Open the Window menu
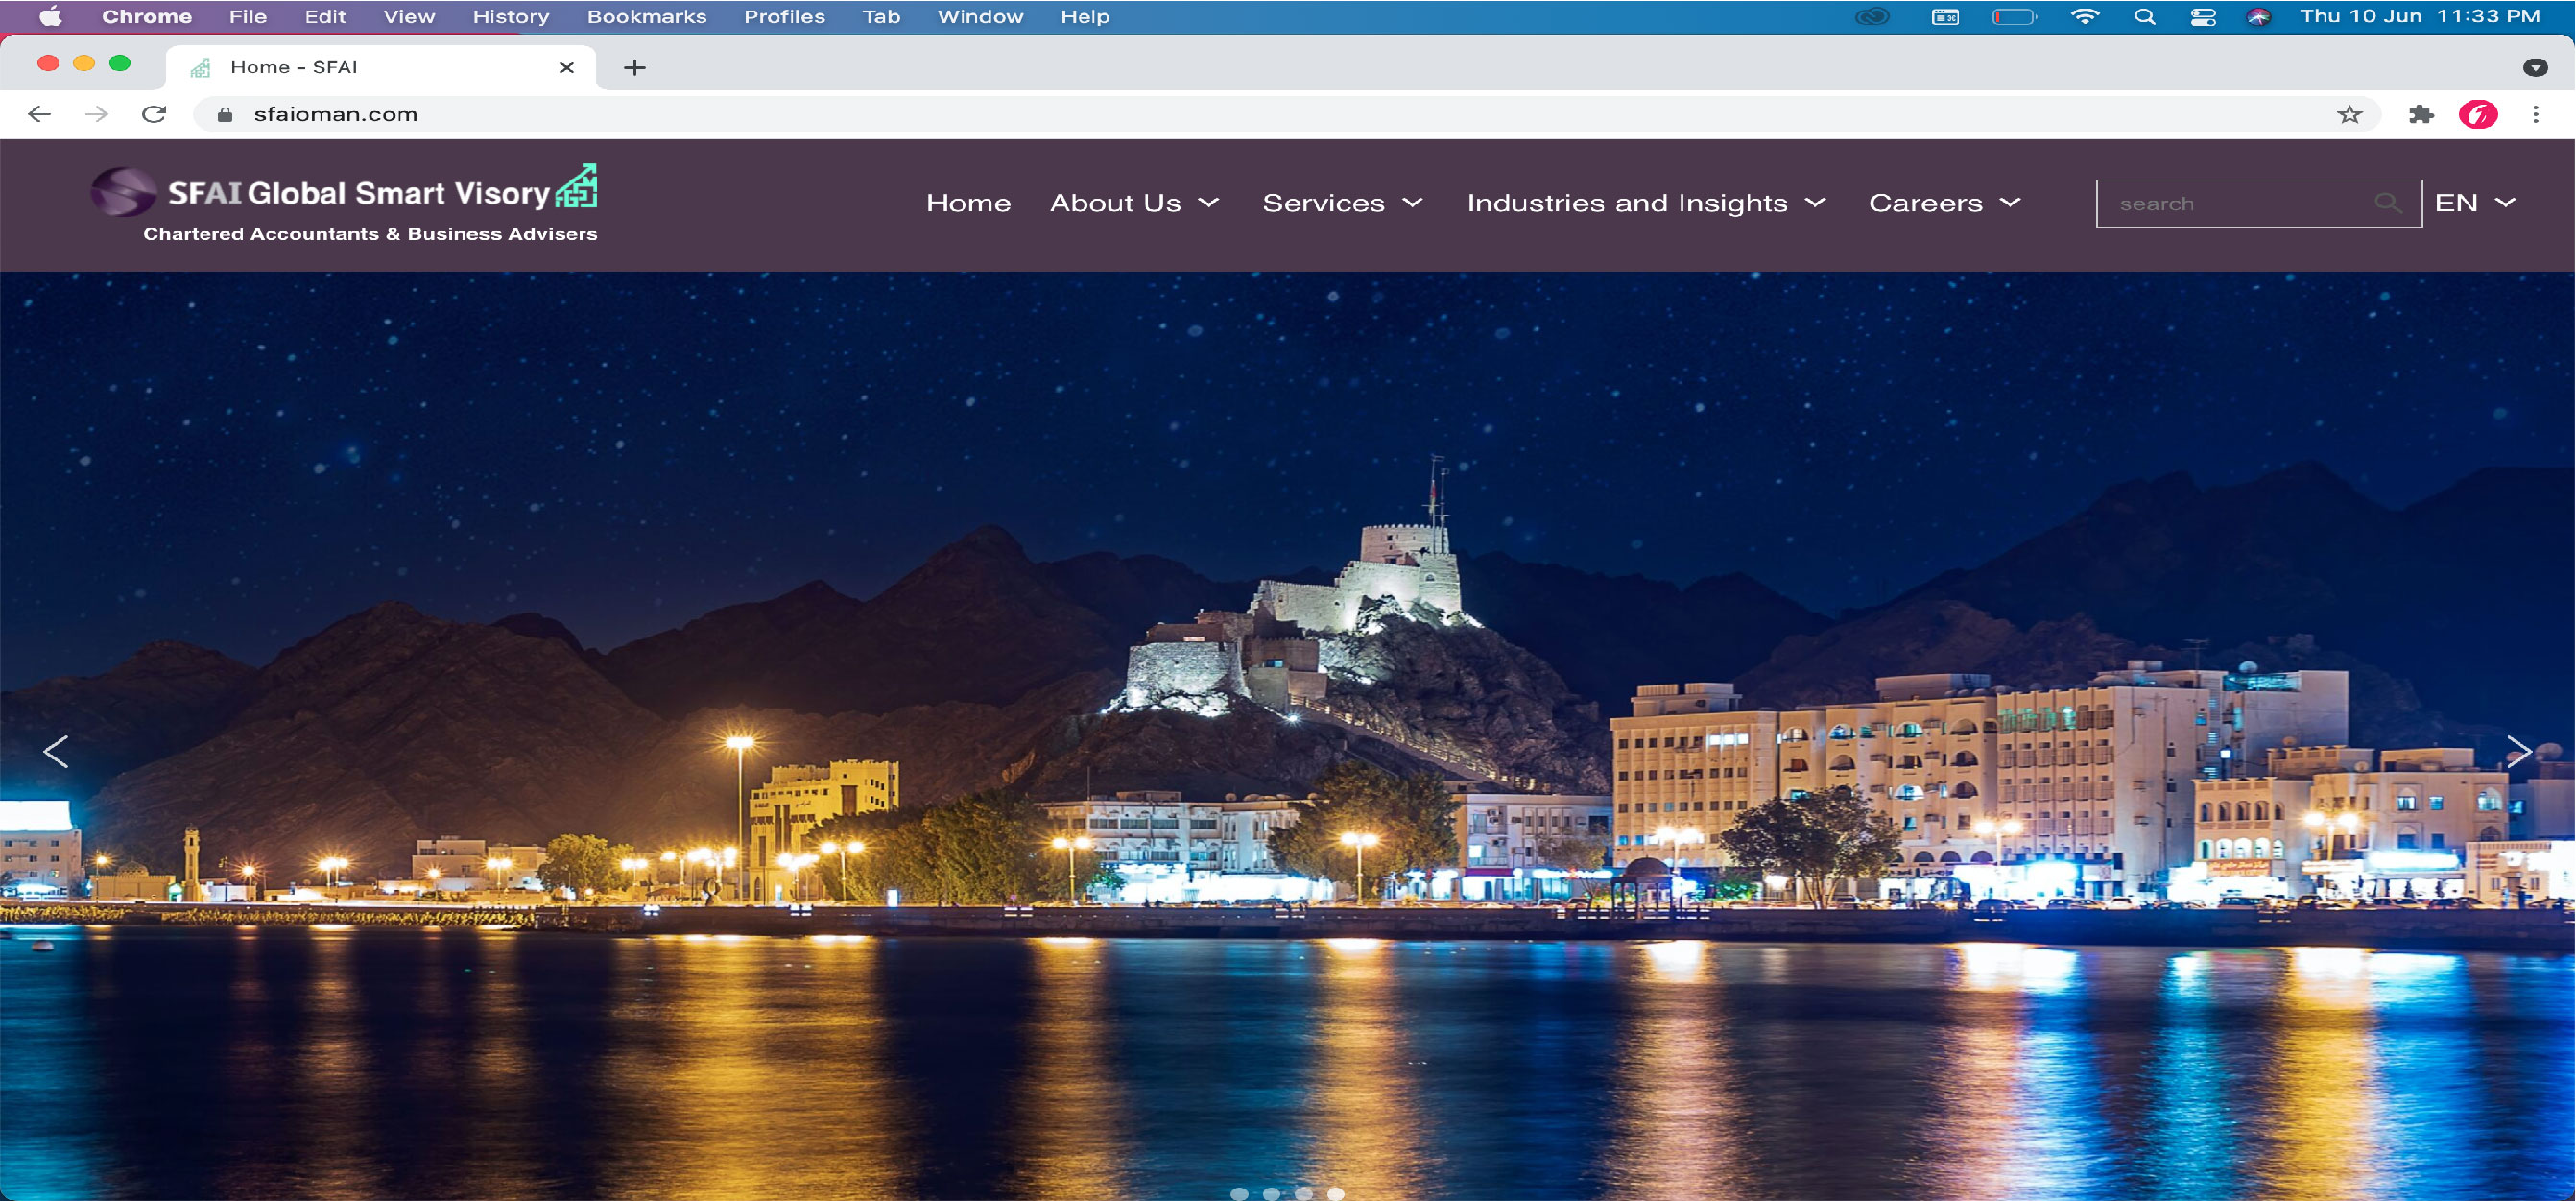The height and width of the screenshot is (1201, 2576). (980, 16)
